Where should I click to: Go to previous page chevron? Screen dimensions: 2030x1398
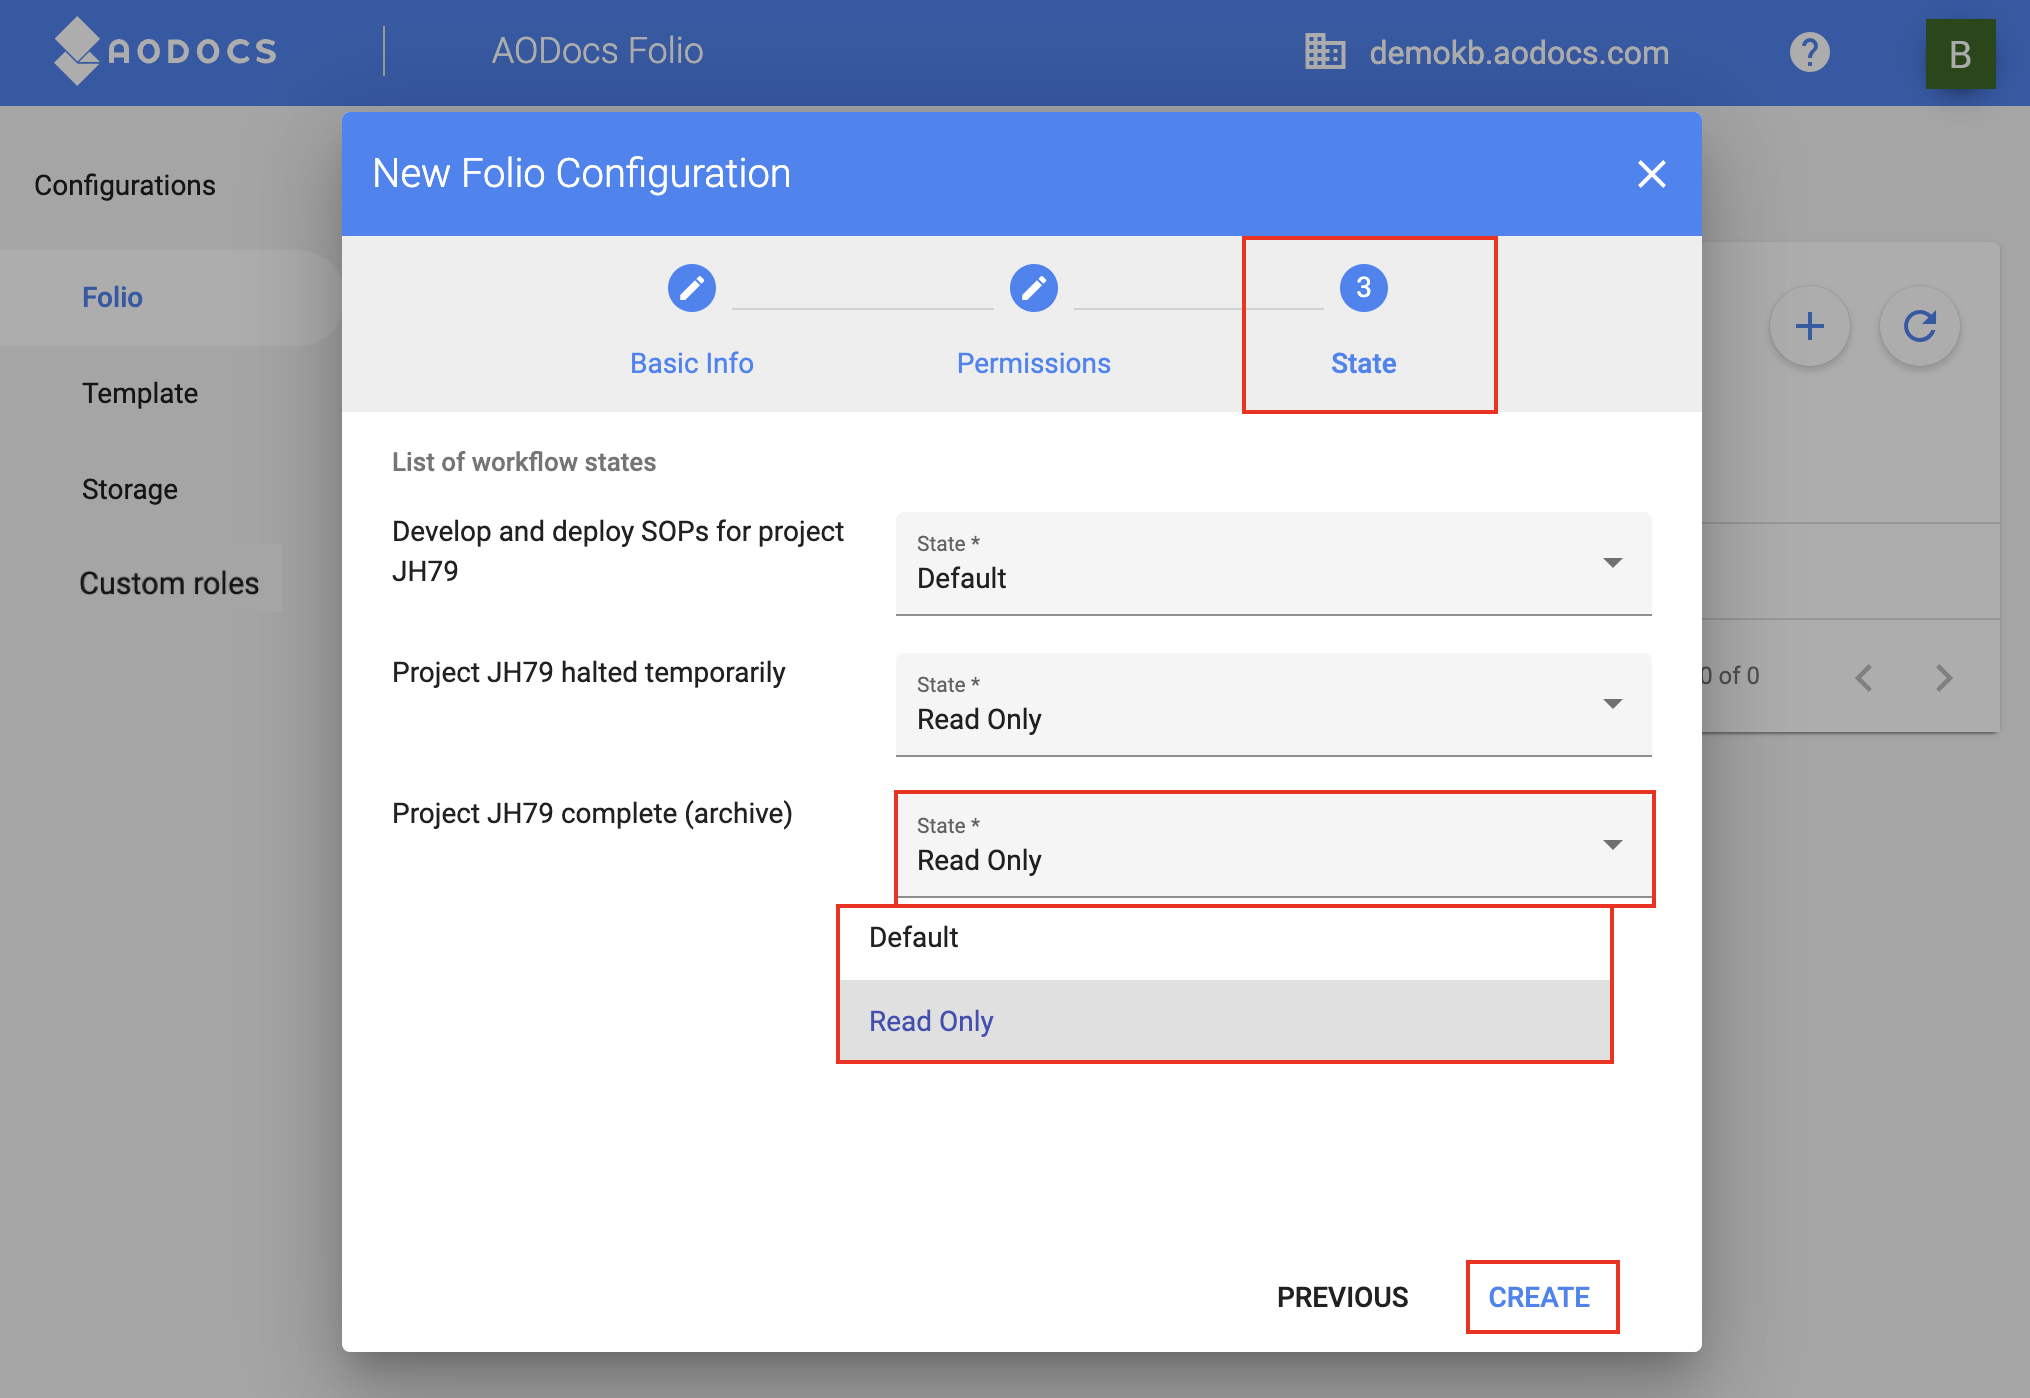point(1863,678)
